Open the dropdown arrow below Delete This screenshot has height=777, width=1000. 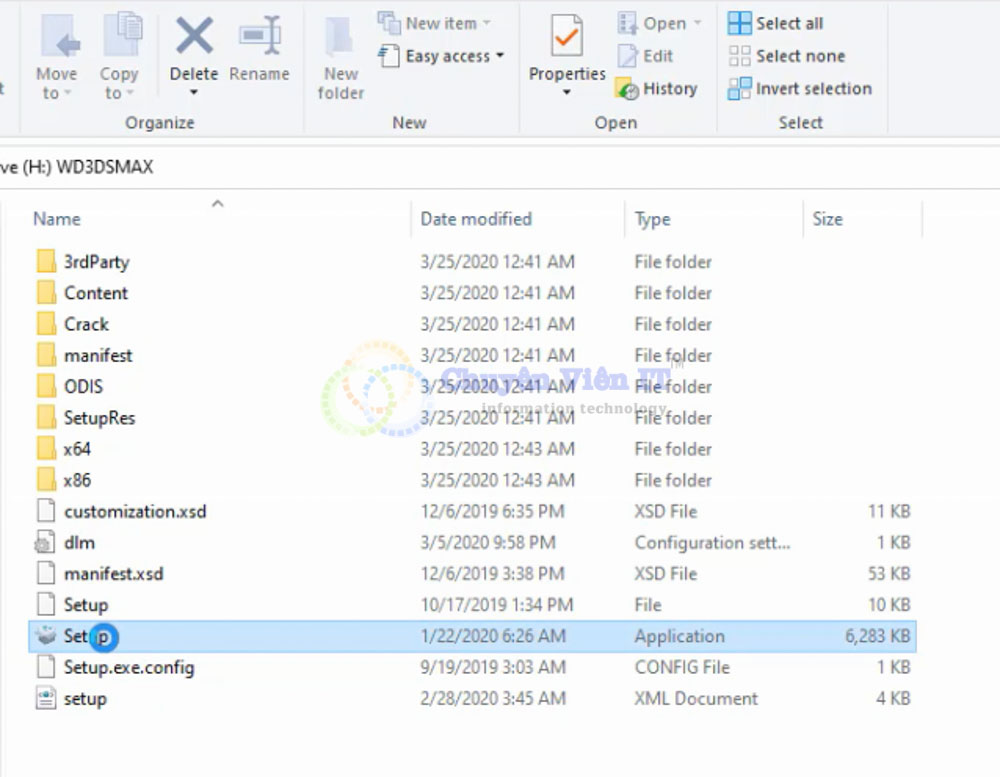(194, 94)
